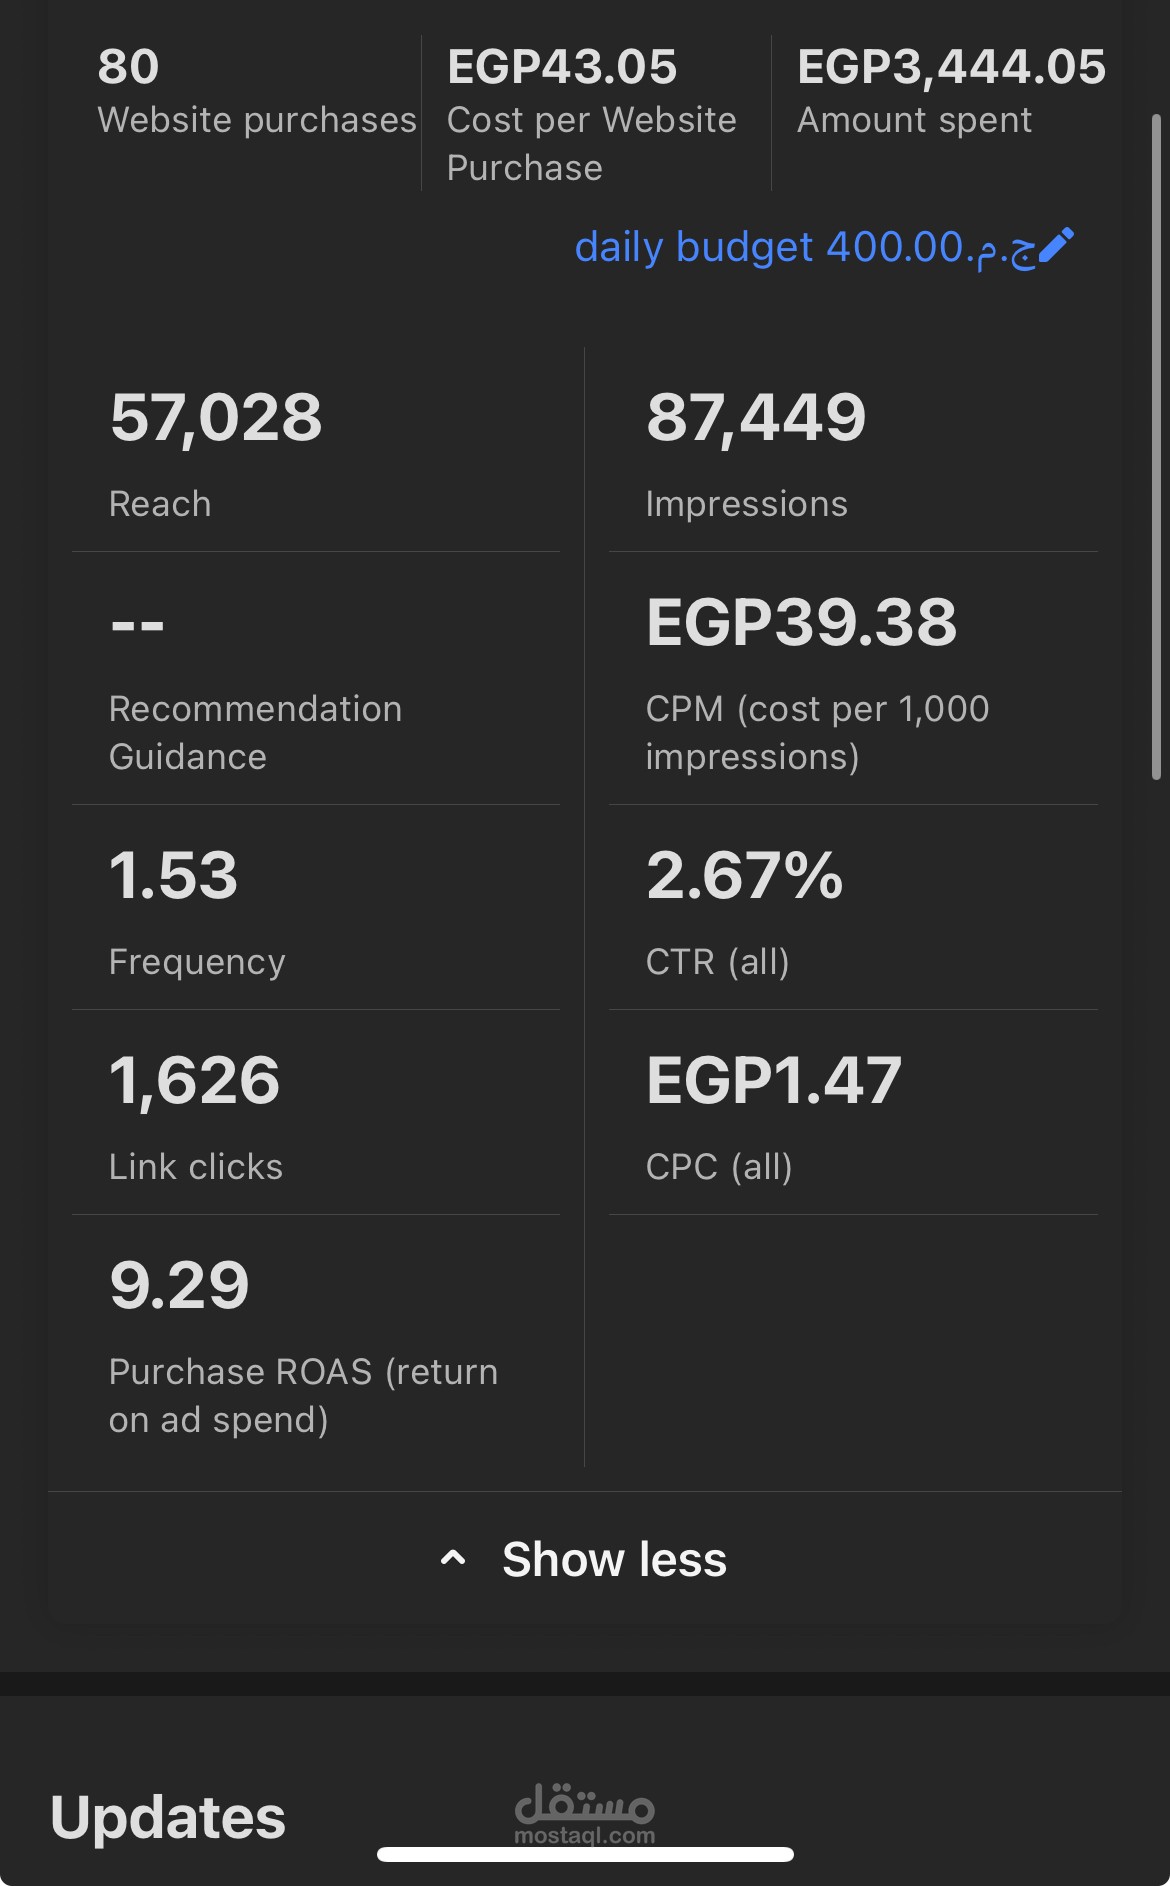This screenshot has height=1886, width=1170.
Task: Click the vertical scrollbar thumb on right edge
Action: (1157, 446)
